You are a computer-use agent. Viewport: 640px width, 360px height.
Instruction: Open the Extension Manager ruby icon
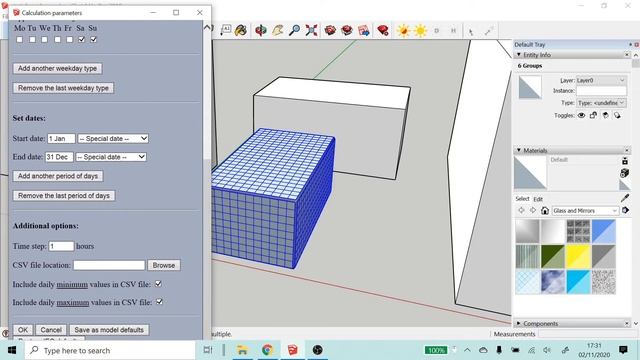pyautogui.click(x=383, y=30)
